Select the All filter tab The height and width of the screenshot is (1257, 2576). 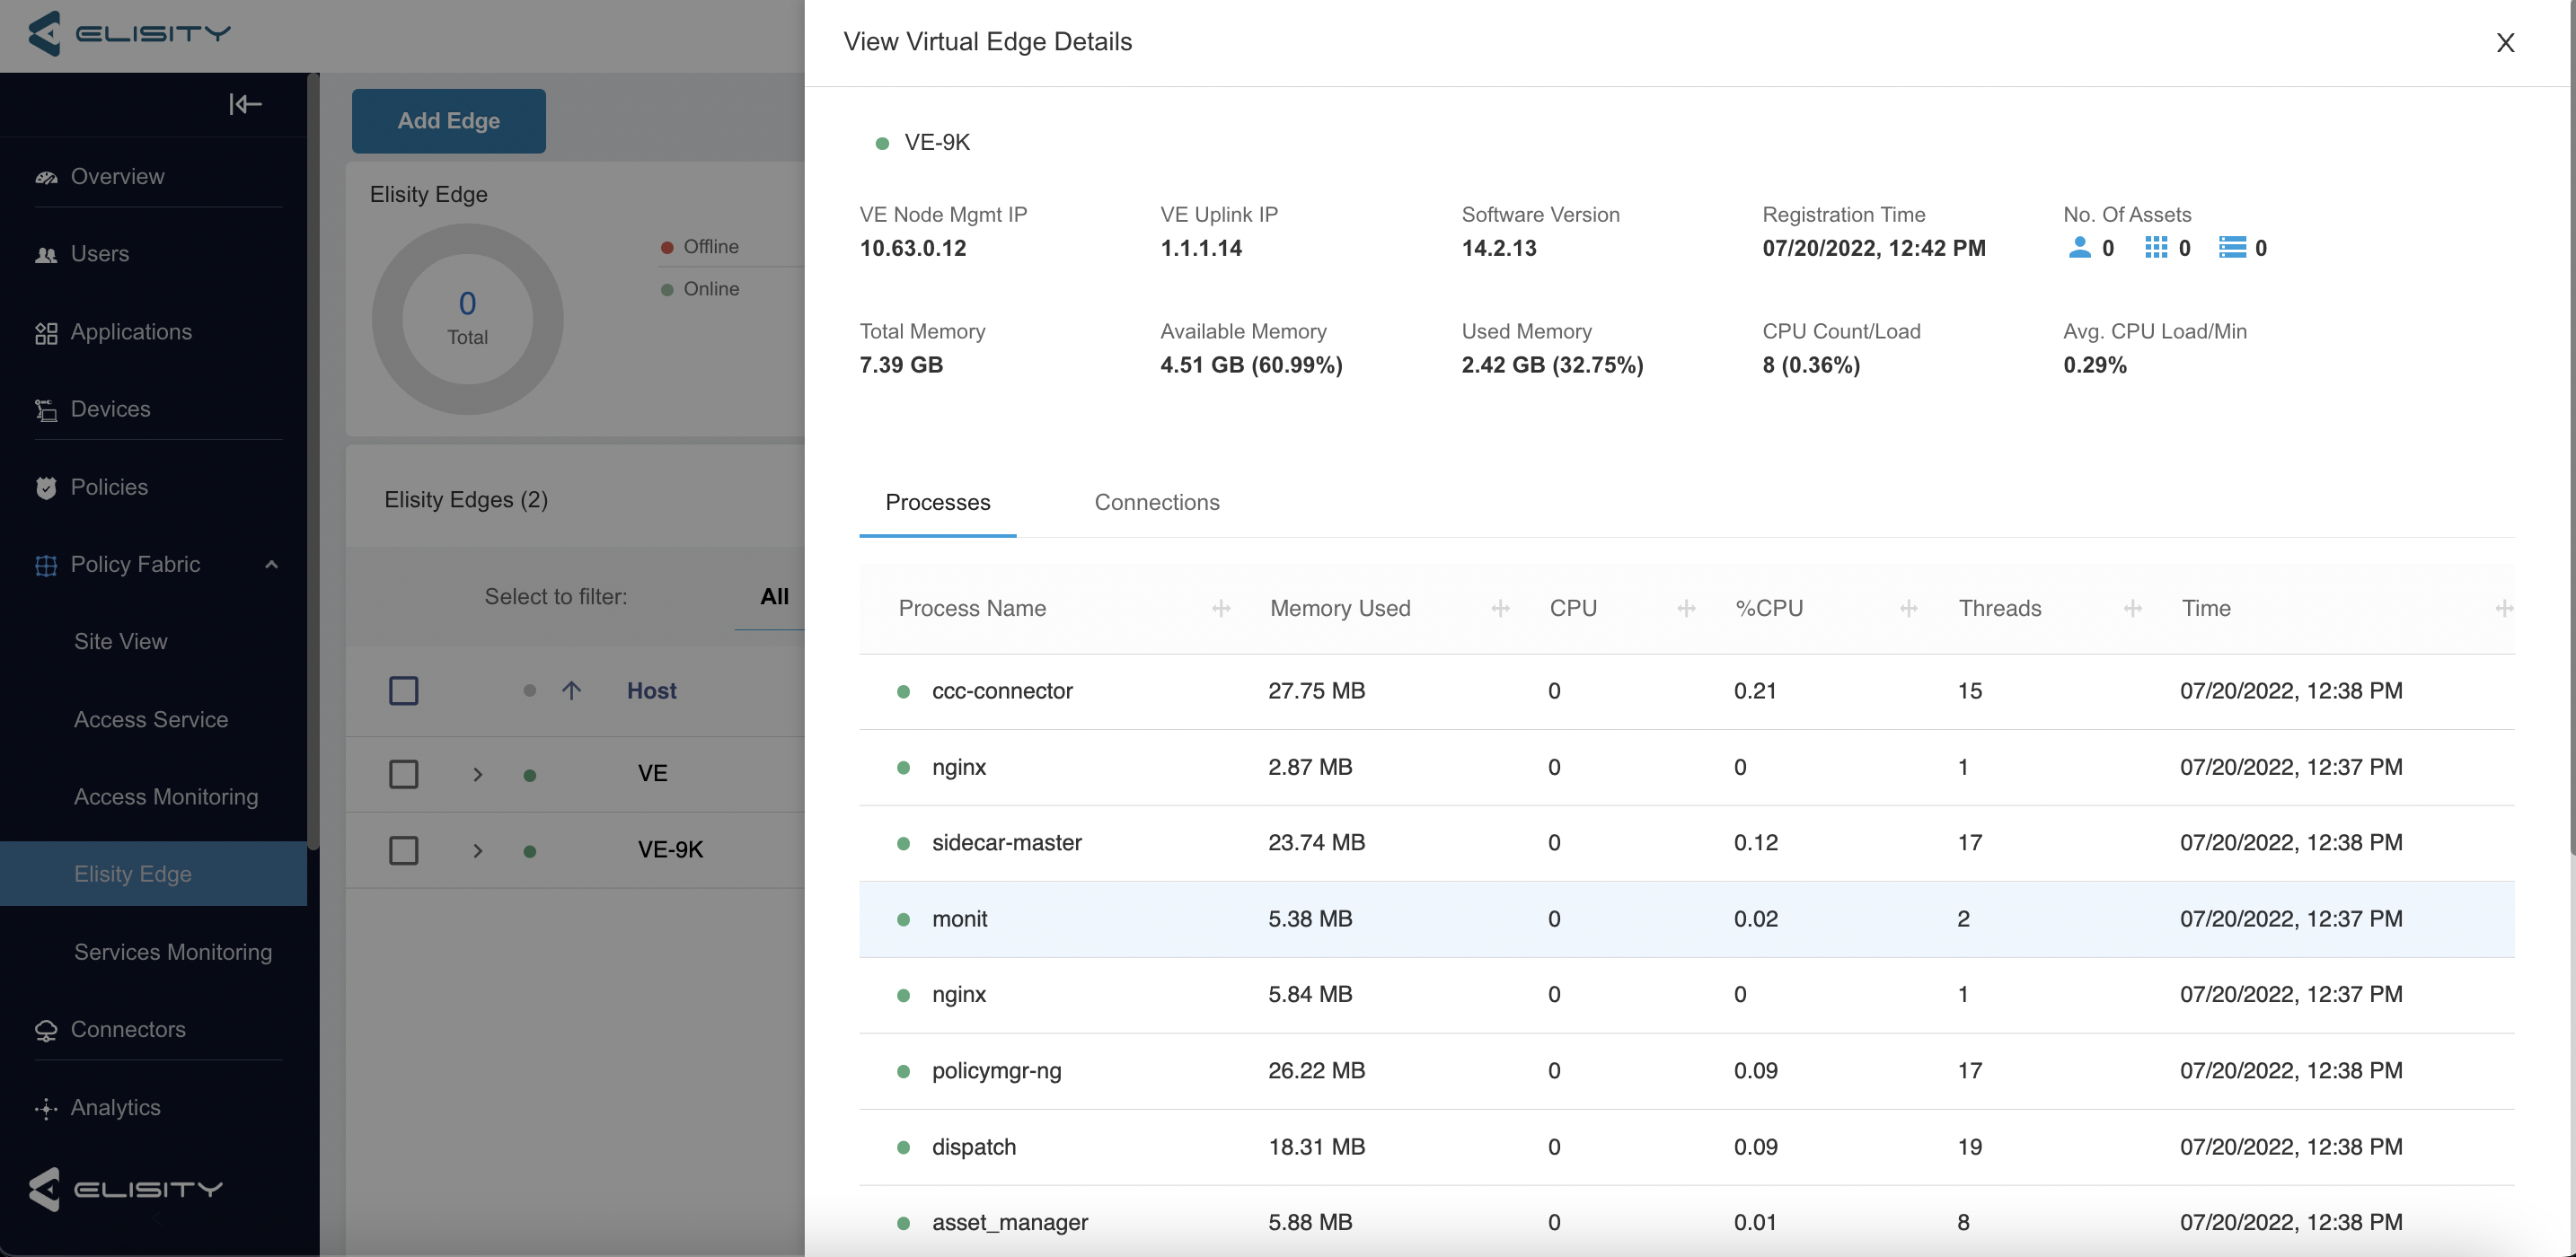[x=773, y=596]
